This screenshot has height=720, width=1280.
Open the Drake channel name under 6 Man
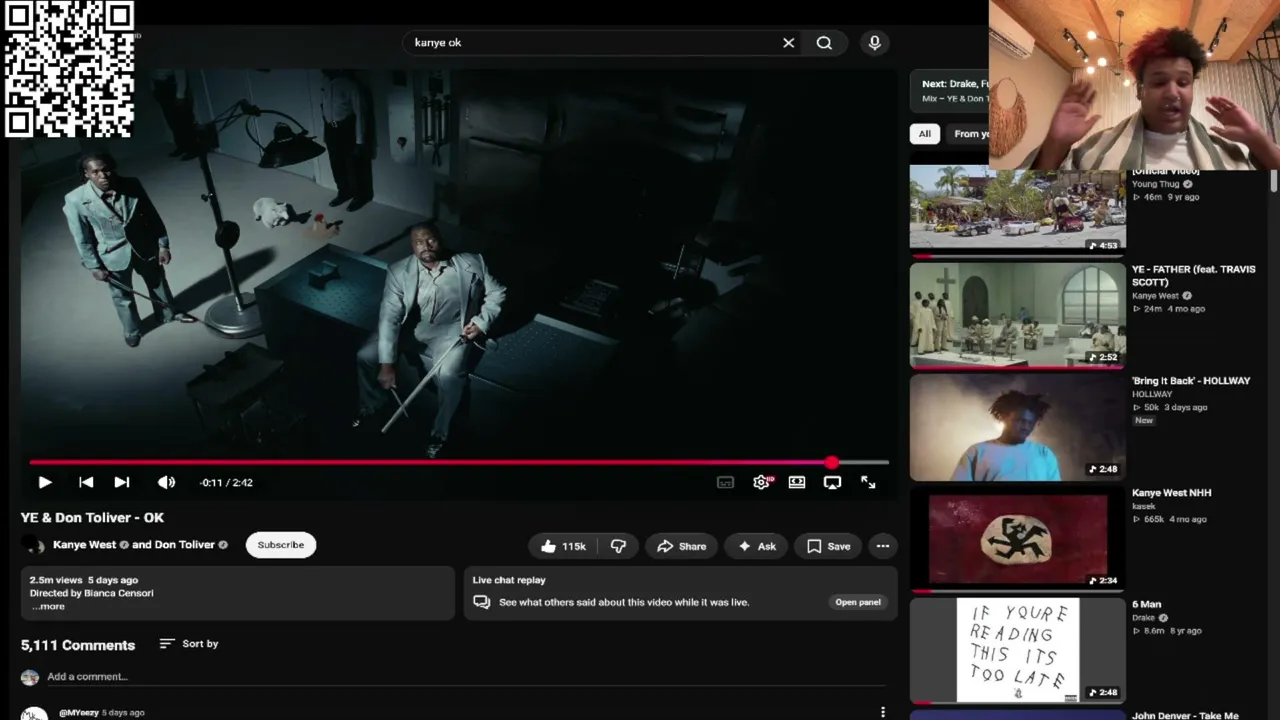click(x=1144, y=618)
